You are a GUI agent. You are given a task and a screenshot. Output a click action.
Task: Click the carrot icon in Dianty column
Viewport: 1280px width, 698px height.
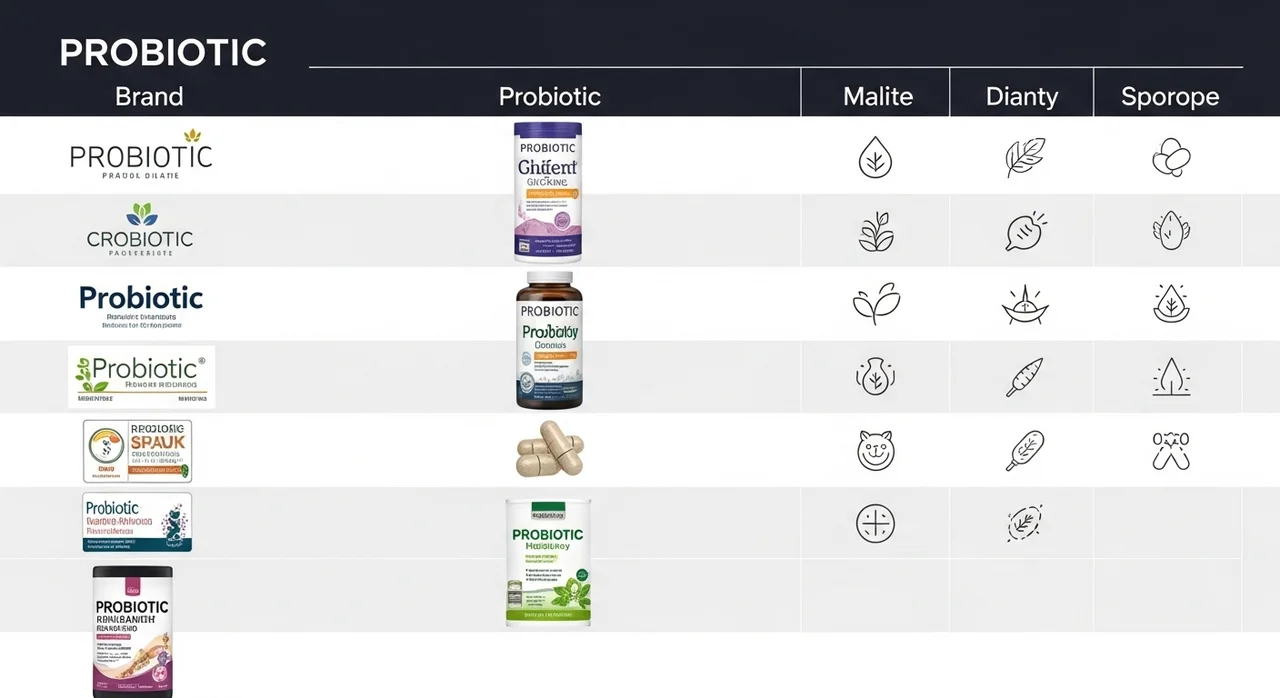tap(1025, 377)
